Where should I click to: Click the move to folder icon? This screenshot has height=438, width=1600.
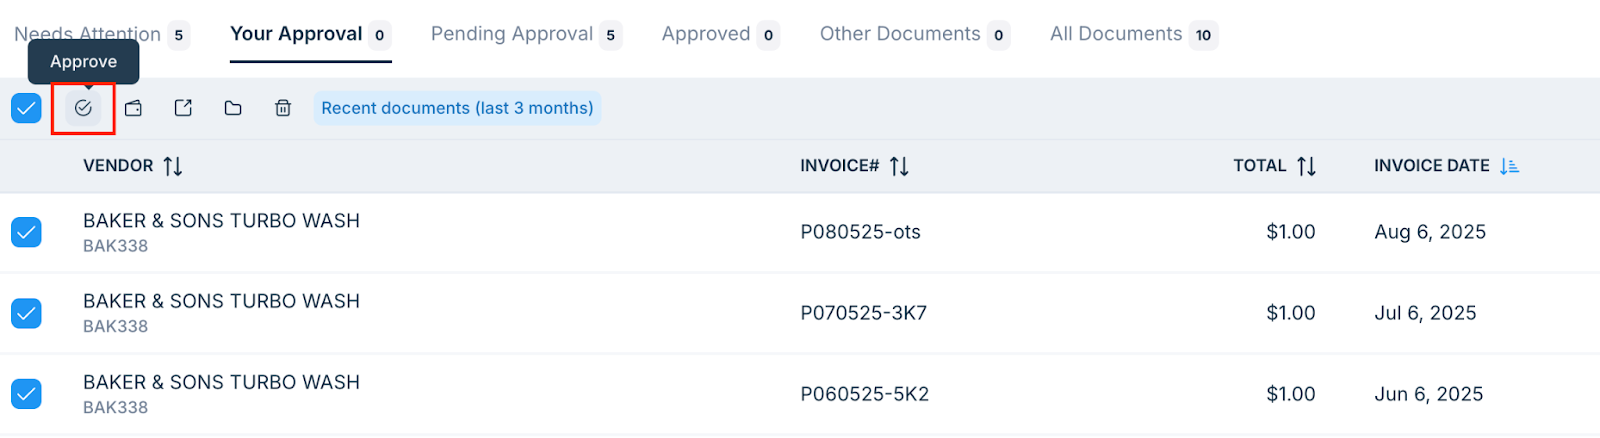pos(233,108)
